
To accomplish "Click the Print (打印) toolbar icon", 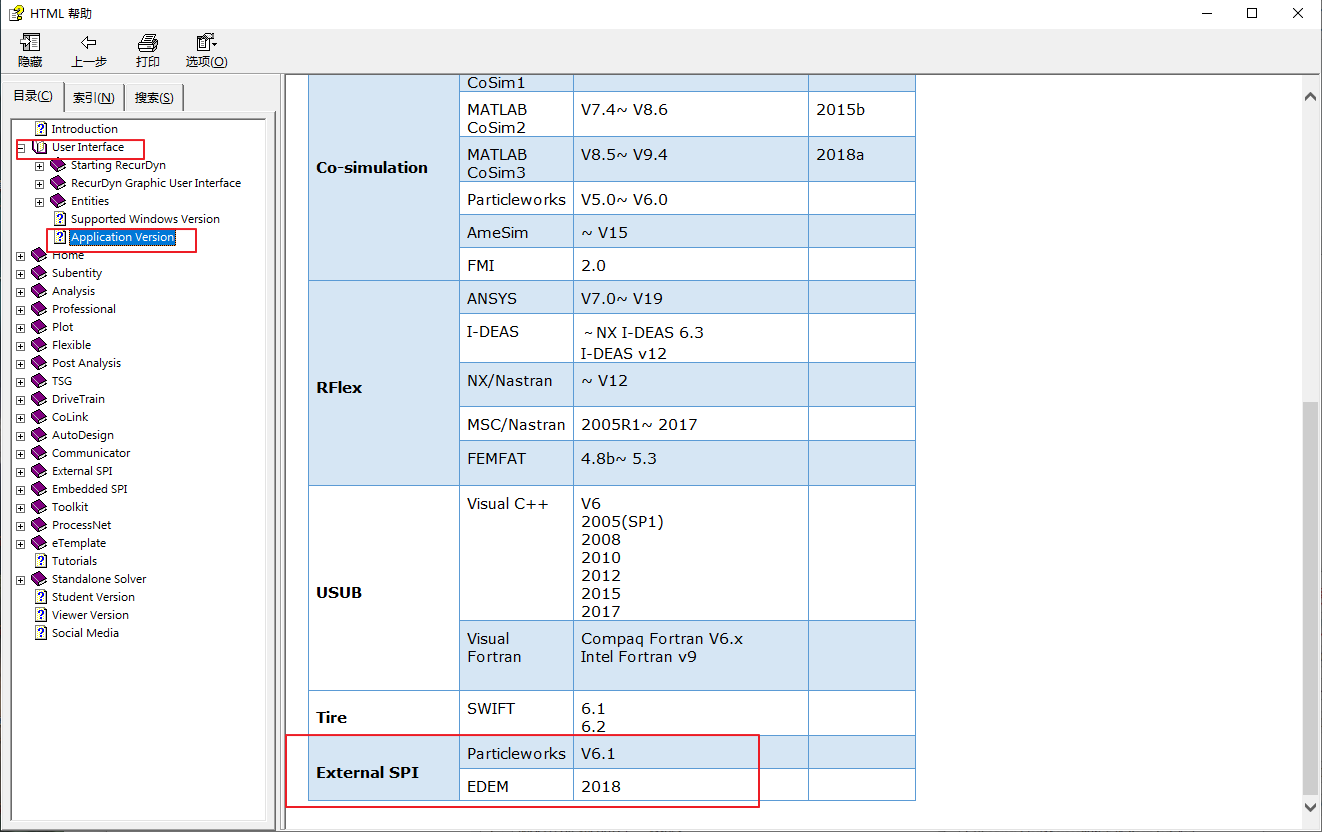I will (x=147, y=43).
